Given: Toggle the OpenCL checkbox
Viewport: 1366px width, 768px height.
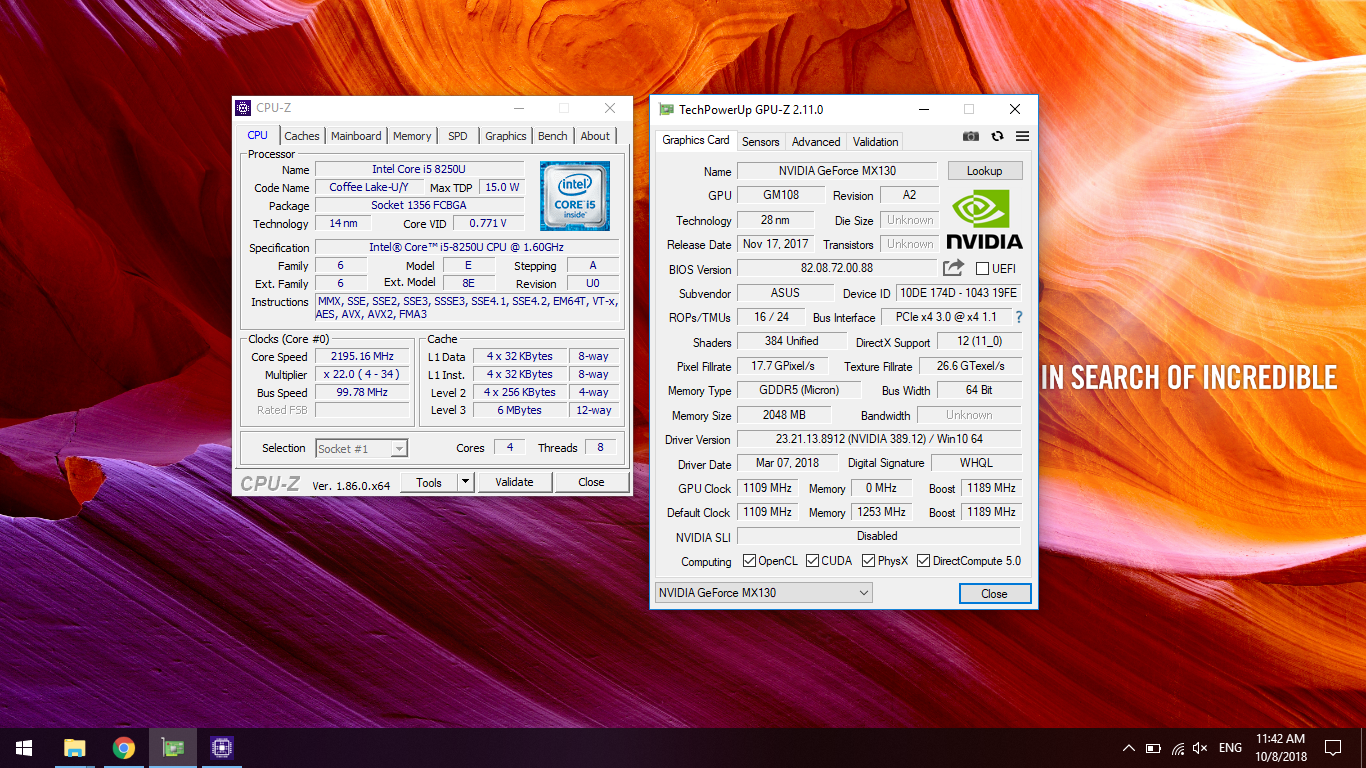Looking at the screenshot, I should (x=749, y=561).
